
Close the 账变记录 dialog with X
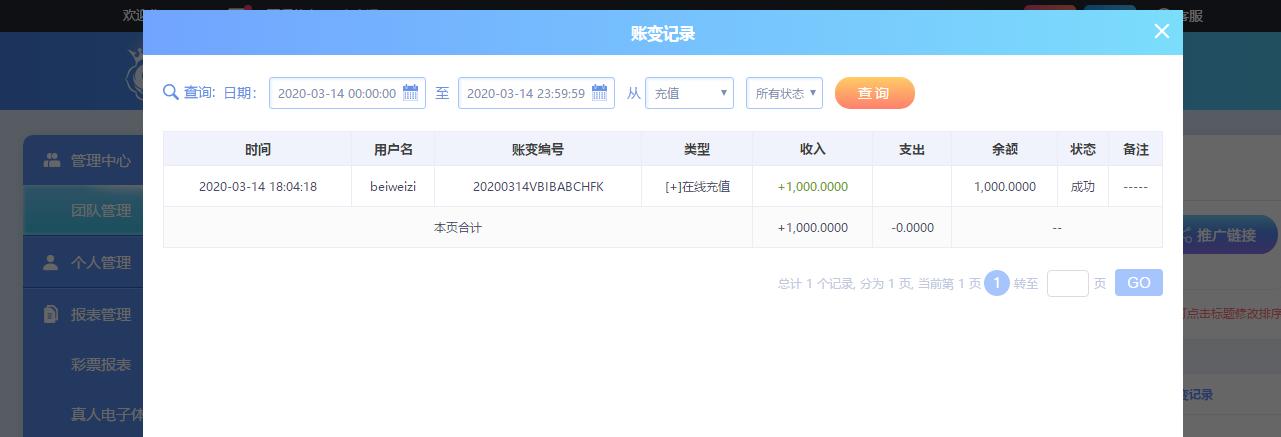1161,32
